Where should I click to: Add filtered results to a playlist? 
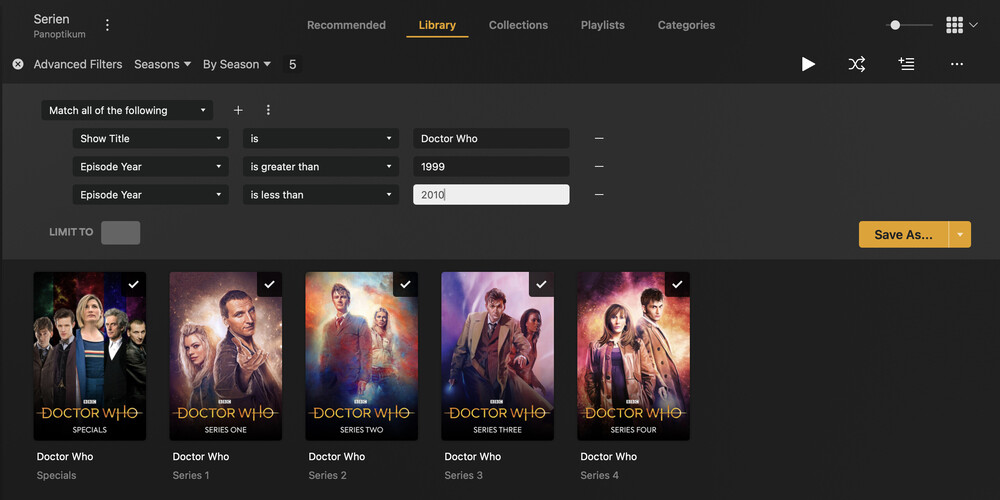906,64
